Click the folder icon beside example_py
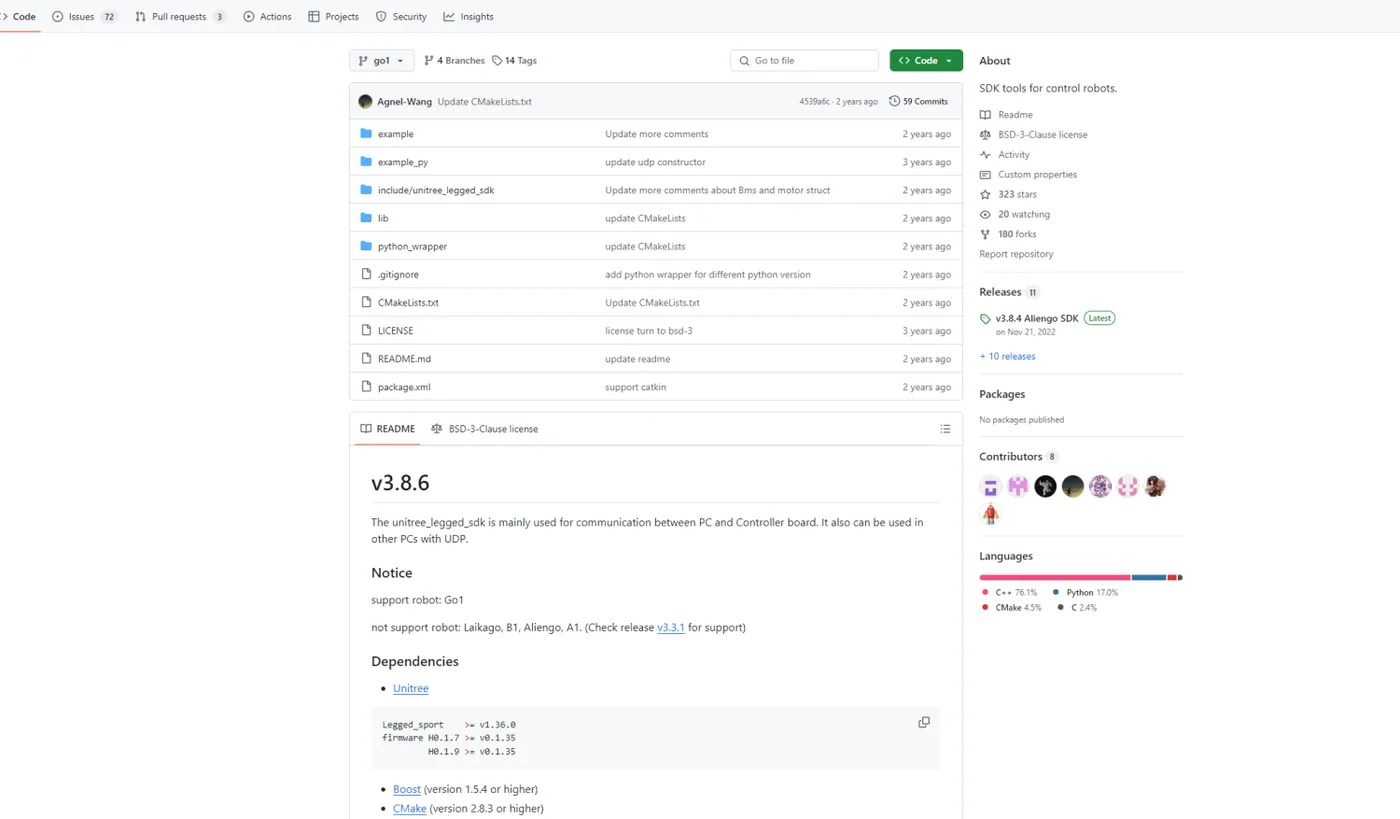 click(366, 162)
